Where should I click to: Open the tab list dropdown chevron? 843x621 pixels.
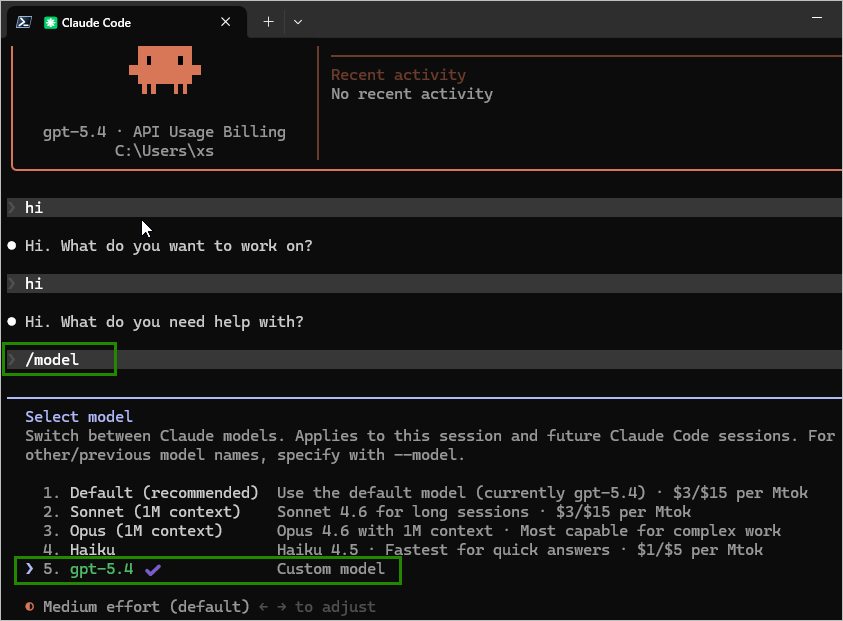point(299,21)
